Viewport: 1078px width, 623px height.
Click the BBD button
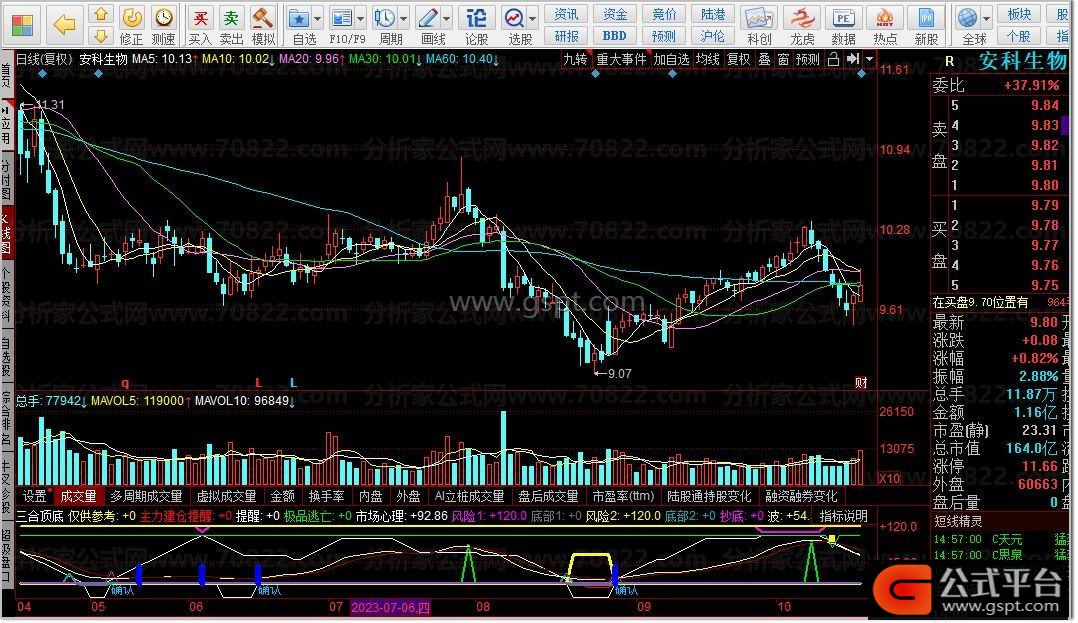point(615,36)
